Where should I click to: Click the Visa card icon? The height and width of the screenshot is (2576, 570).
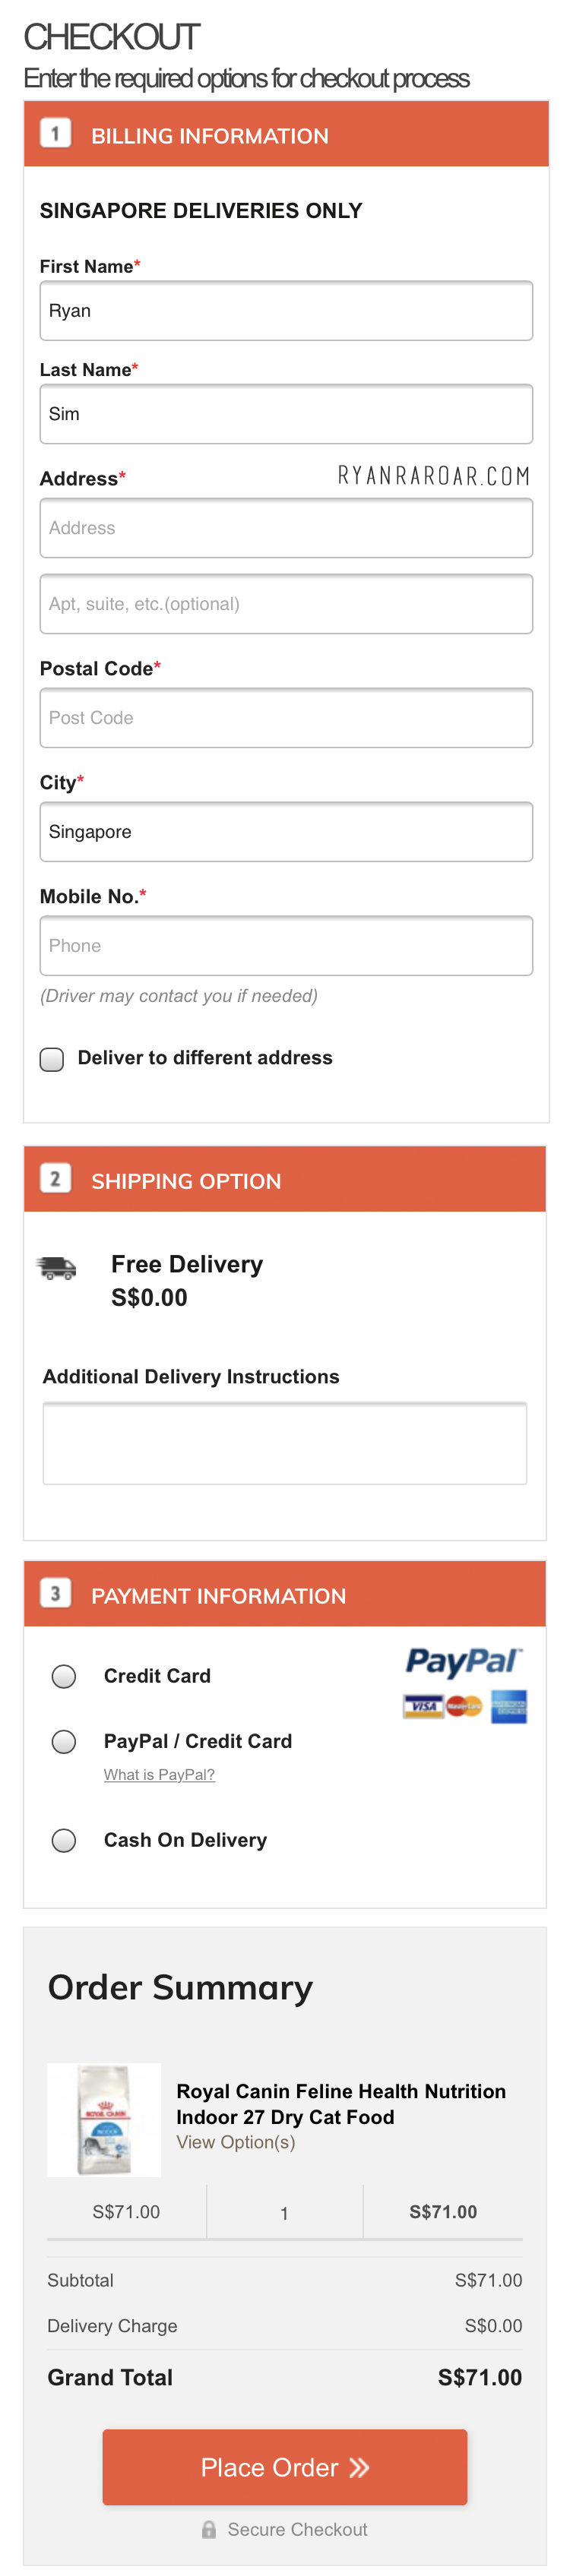coord(422,1706)
